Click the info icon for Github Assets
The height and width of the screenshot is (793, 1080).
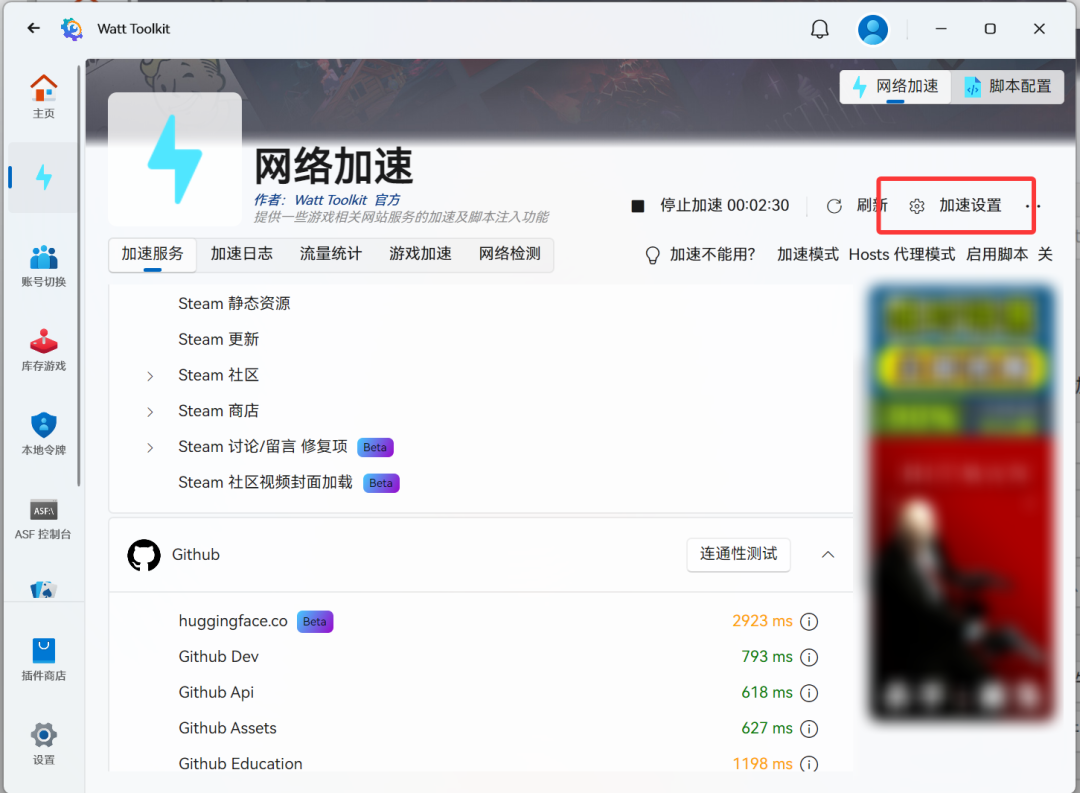(x=809, y=729)
